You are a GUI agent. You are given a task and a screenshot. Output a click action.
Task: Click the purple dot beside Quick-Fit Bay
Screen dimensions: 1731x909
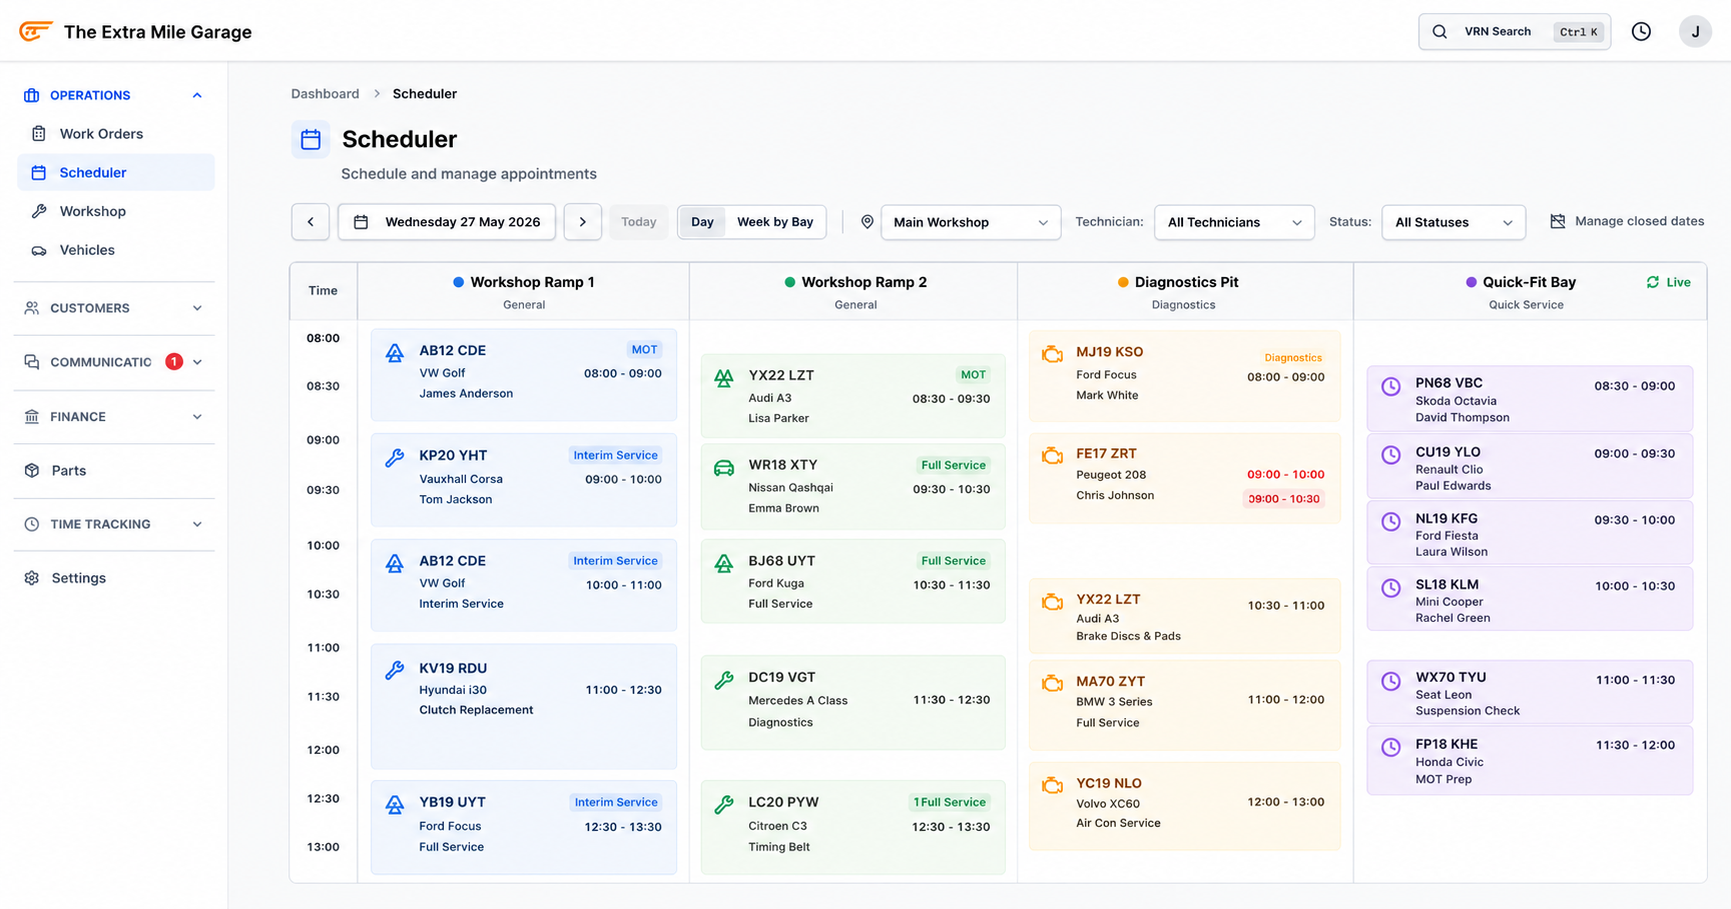point(1471,282)
